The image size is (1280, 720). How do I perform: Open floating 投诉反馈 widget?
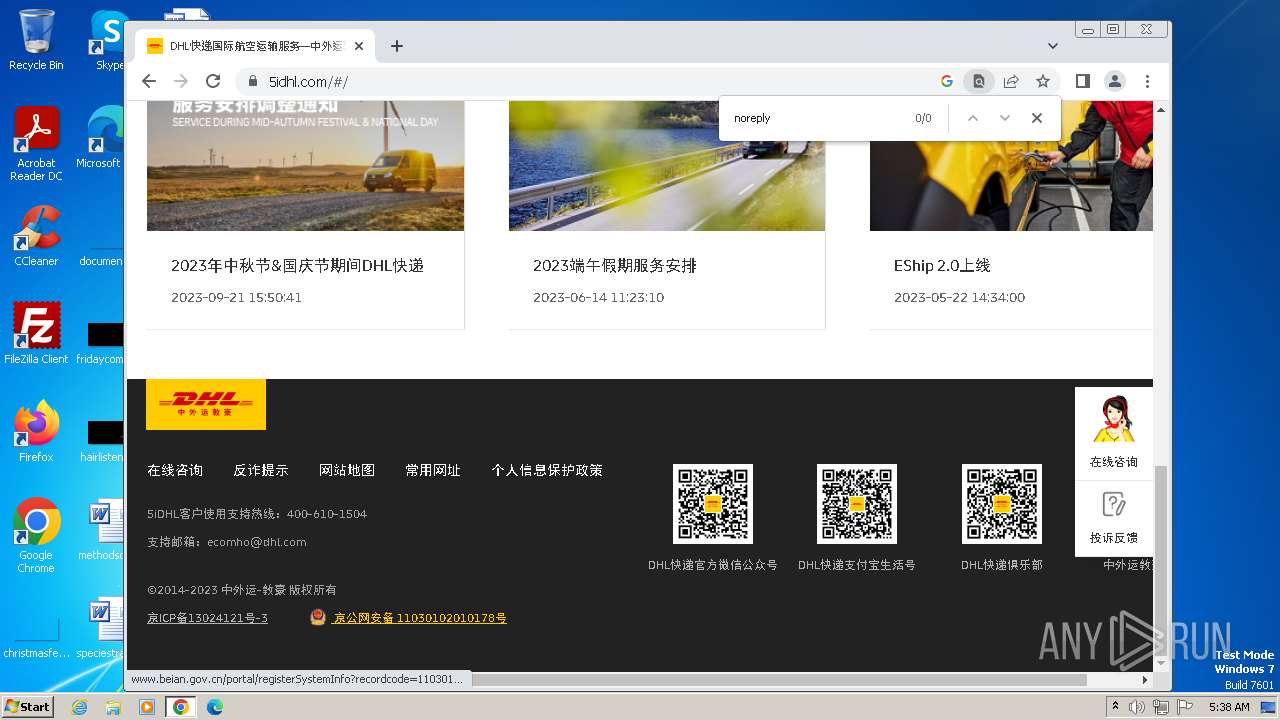pyautogui.click(x=1114, y=518)
